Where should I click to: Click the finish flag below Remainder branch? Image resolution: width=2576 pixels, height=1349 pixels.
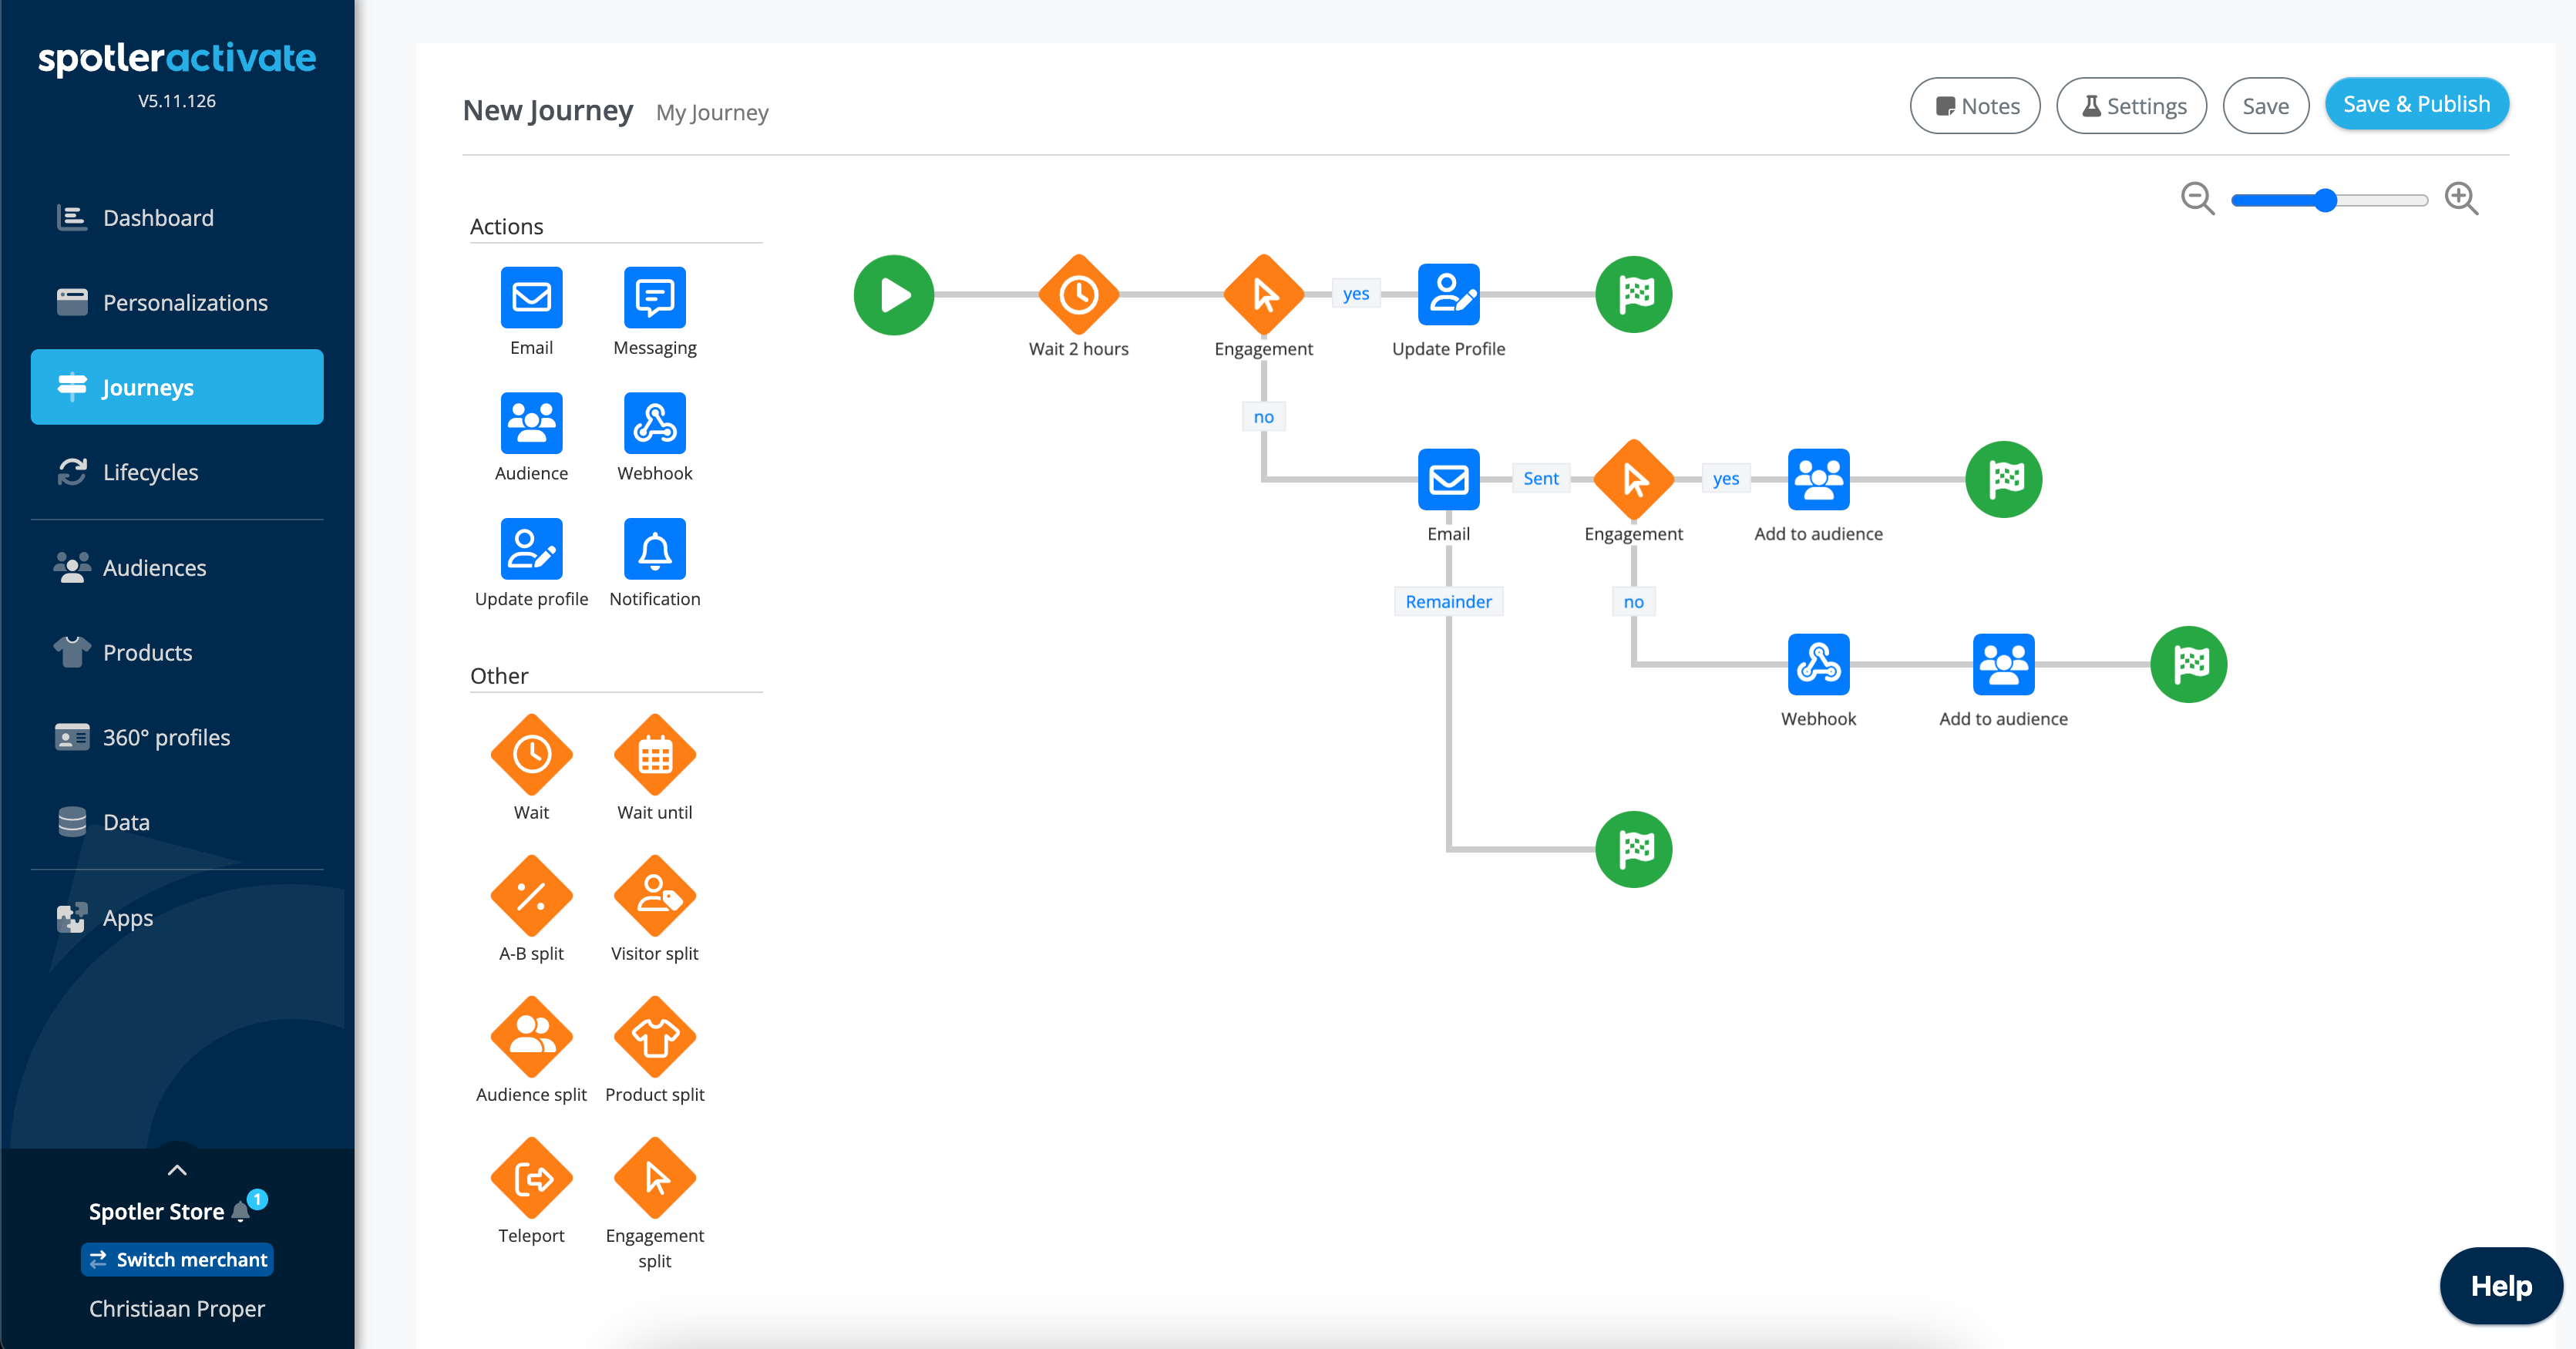(x=1633, y=850)
